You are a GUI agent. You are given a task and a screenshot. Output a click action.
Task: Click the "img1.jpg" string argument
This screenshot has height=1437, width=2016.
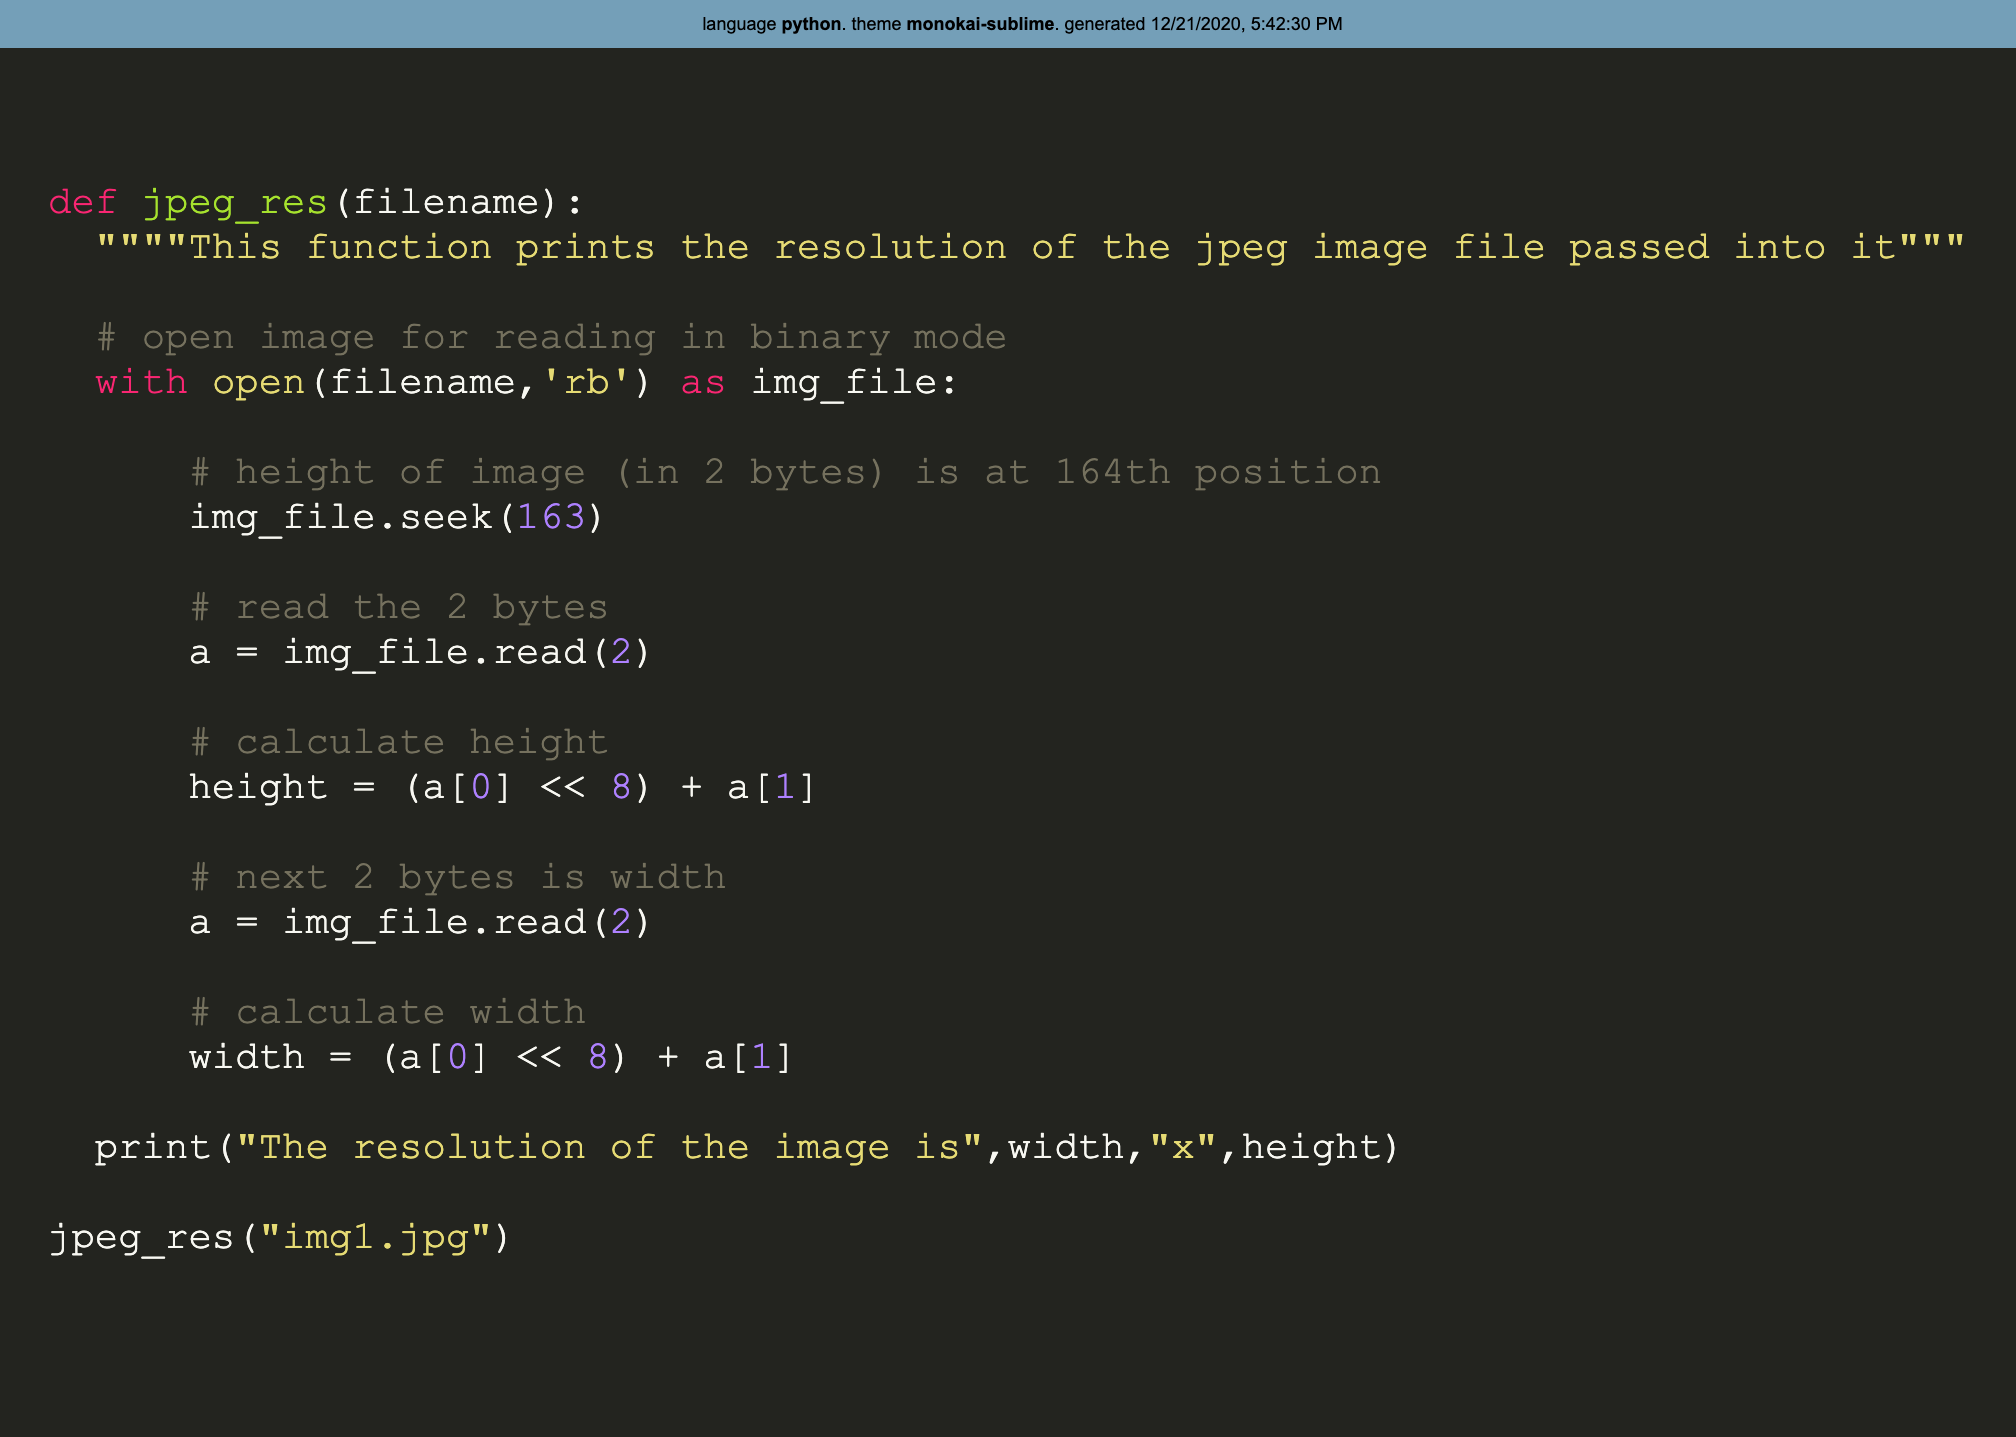pos(375,1238)
